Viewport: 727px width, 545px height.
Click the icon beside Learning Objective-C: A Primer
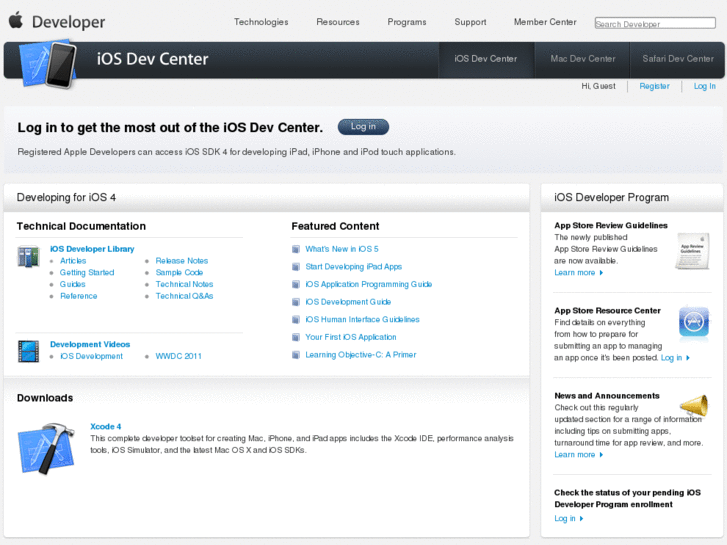click(296, 355)
